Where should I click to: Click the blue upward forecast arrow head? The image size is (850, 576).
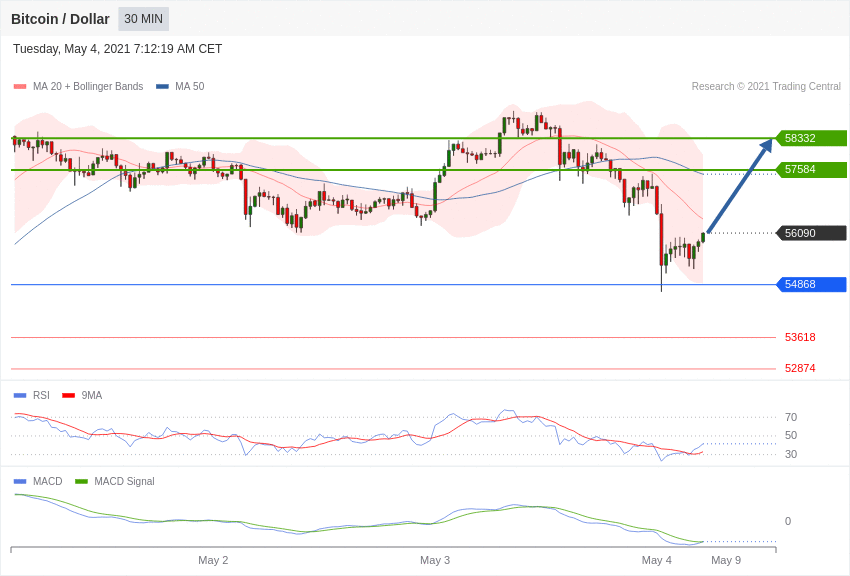(x=767, y=146)
